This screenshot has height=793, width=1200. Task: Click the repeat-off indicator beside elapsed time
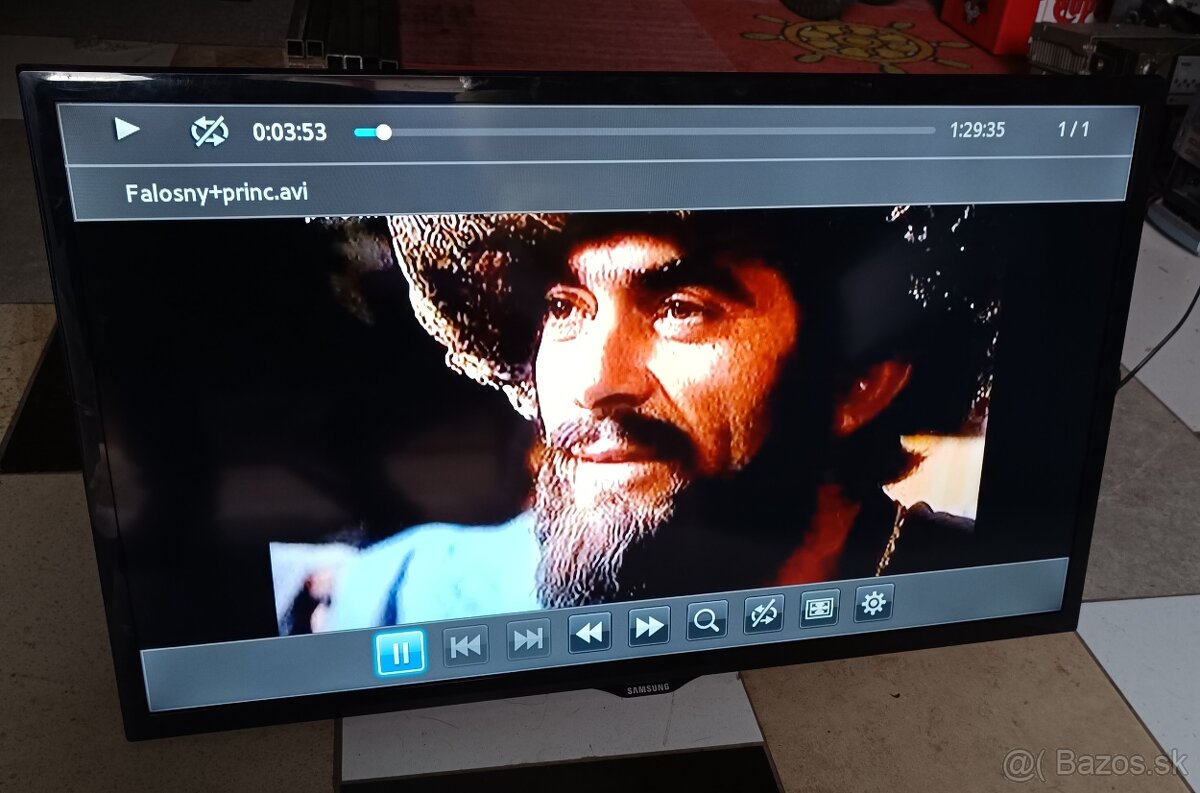tap(209, 131)
